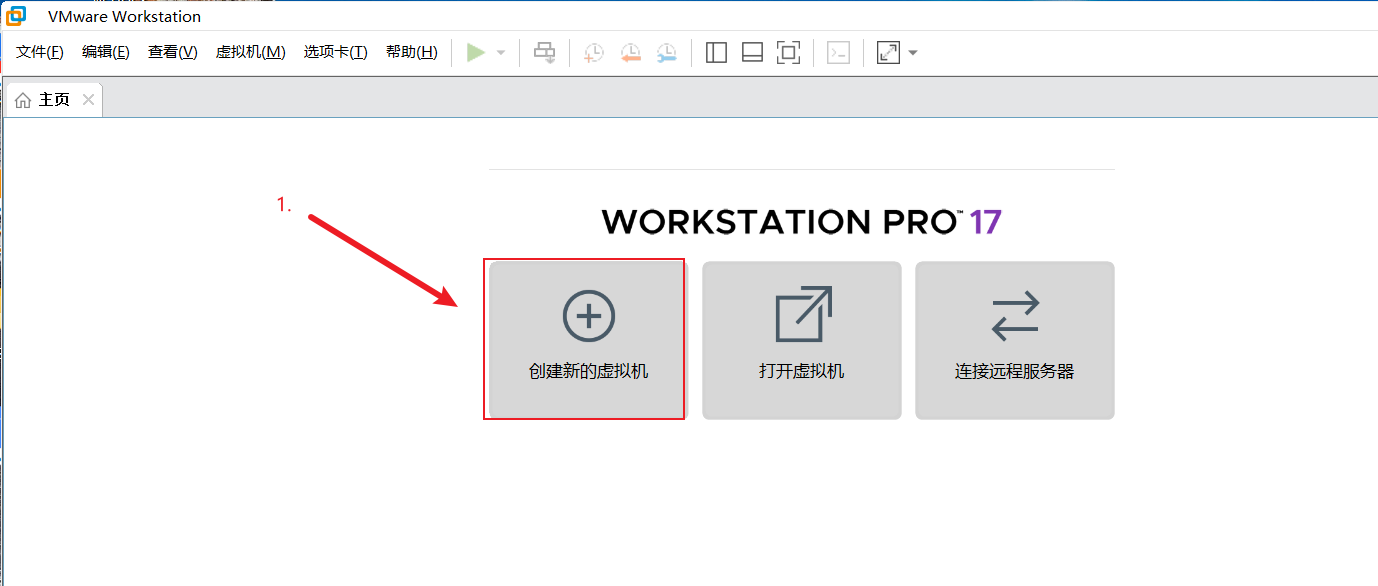Close the 主页 tab
Screen dimensions: 1378x586
(x=89, y=100)
